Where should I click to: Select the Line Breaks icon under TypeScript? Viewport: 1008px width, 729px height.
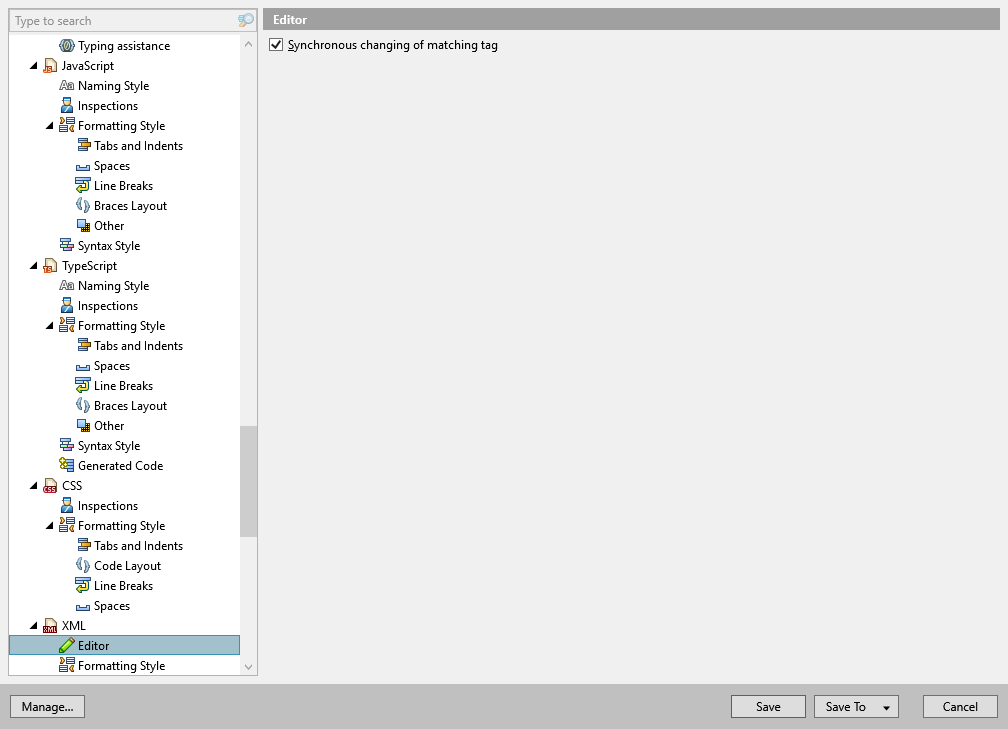(84, 385)
